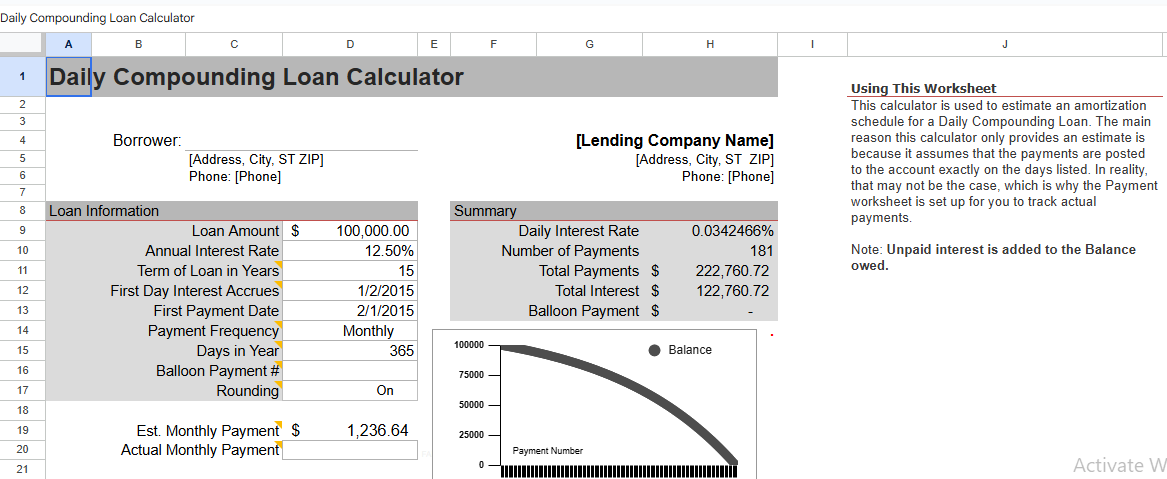
Task: Click the Days in Year label
Action: coord(237,350)
